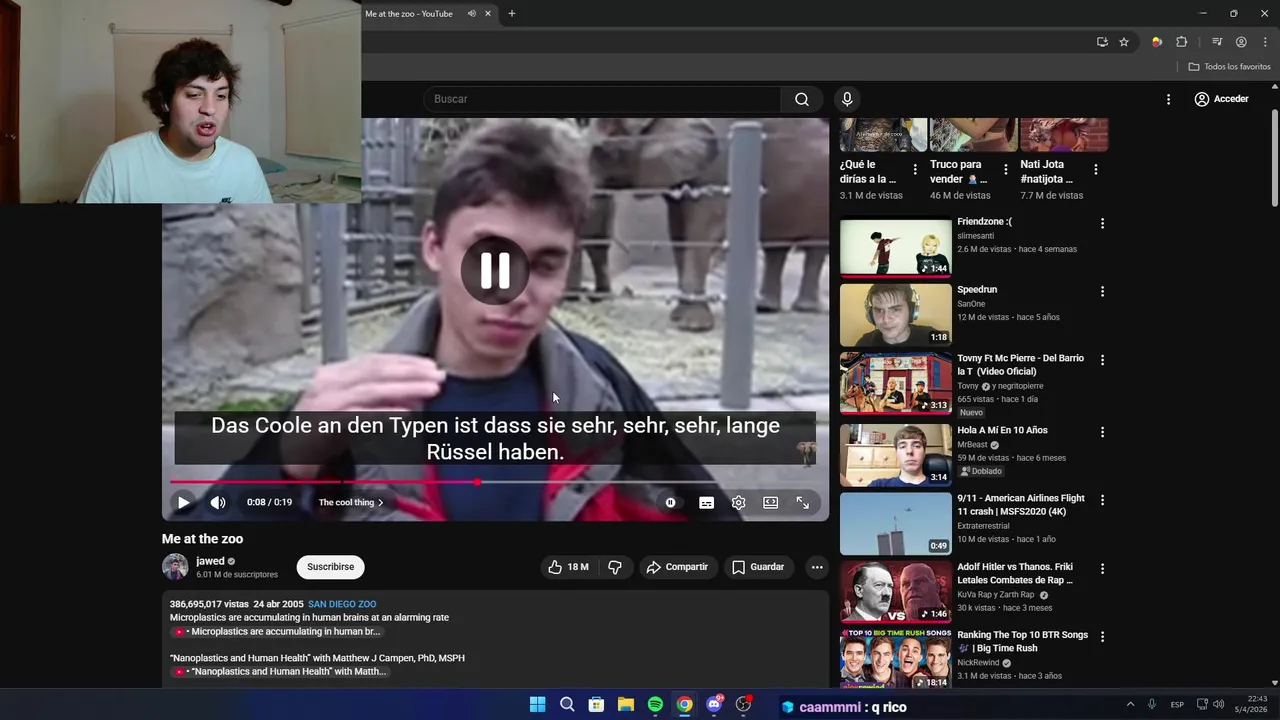Bookmark the page with the star icon
This screenshot has width=1280, height=720.
(x=1124, y=42)
